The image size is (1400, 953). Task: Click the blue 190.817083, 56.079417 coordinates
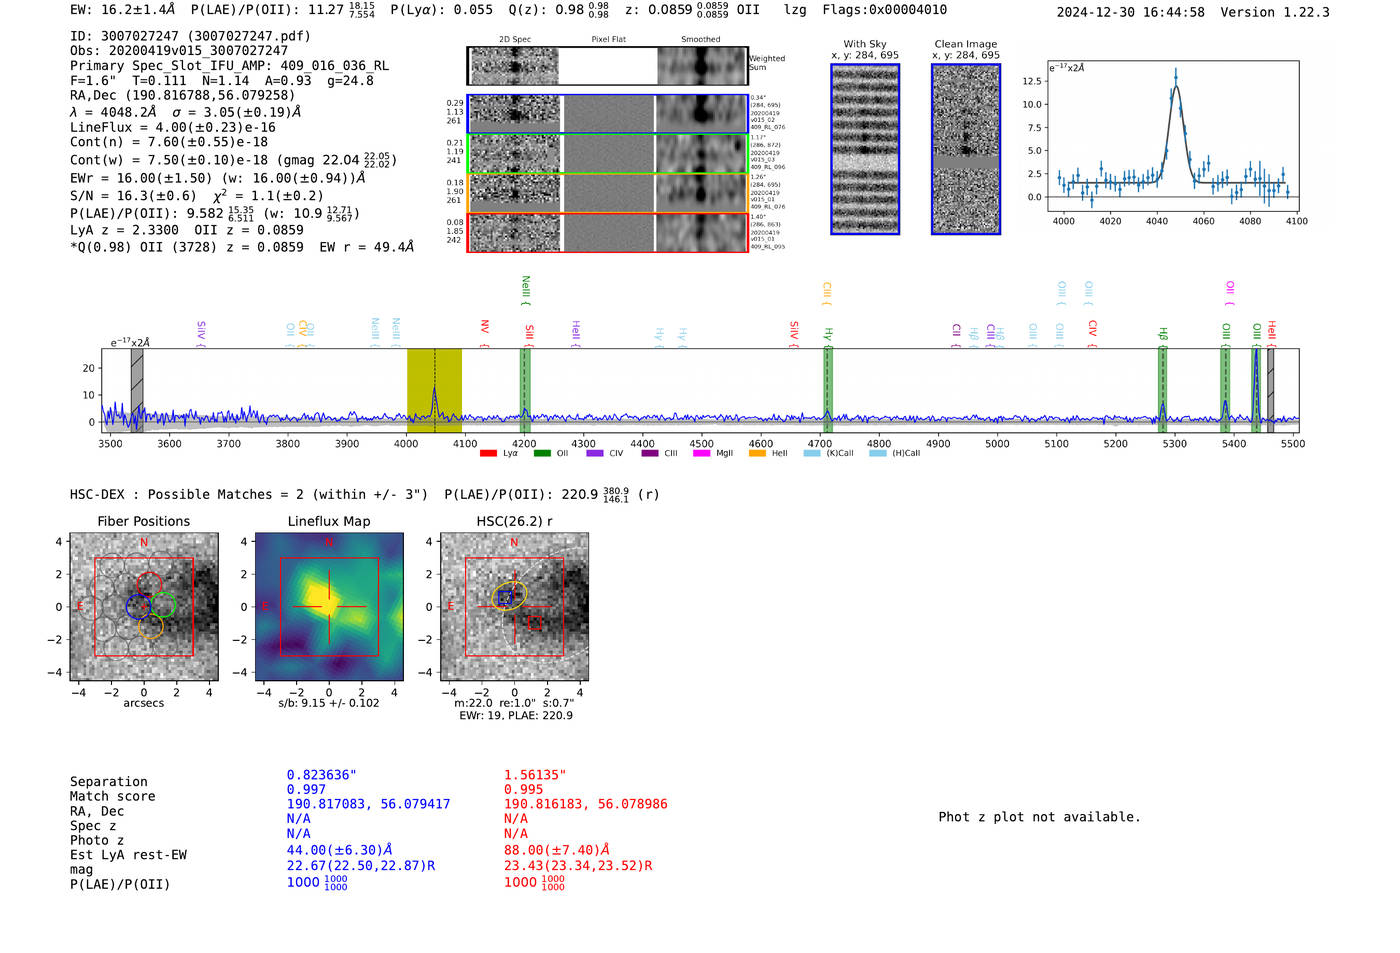click(x=368, y=804)
